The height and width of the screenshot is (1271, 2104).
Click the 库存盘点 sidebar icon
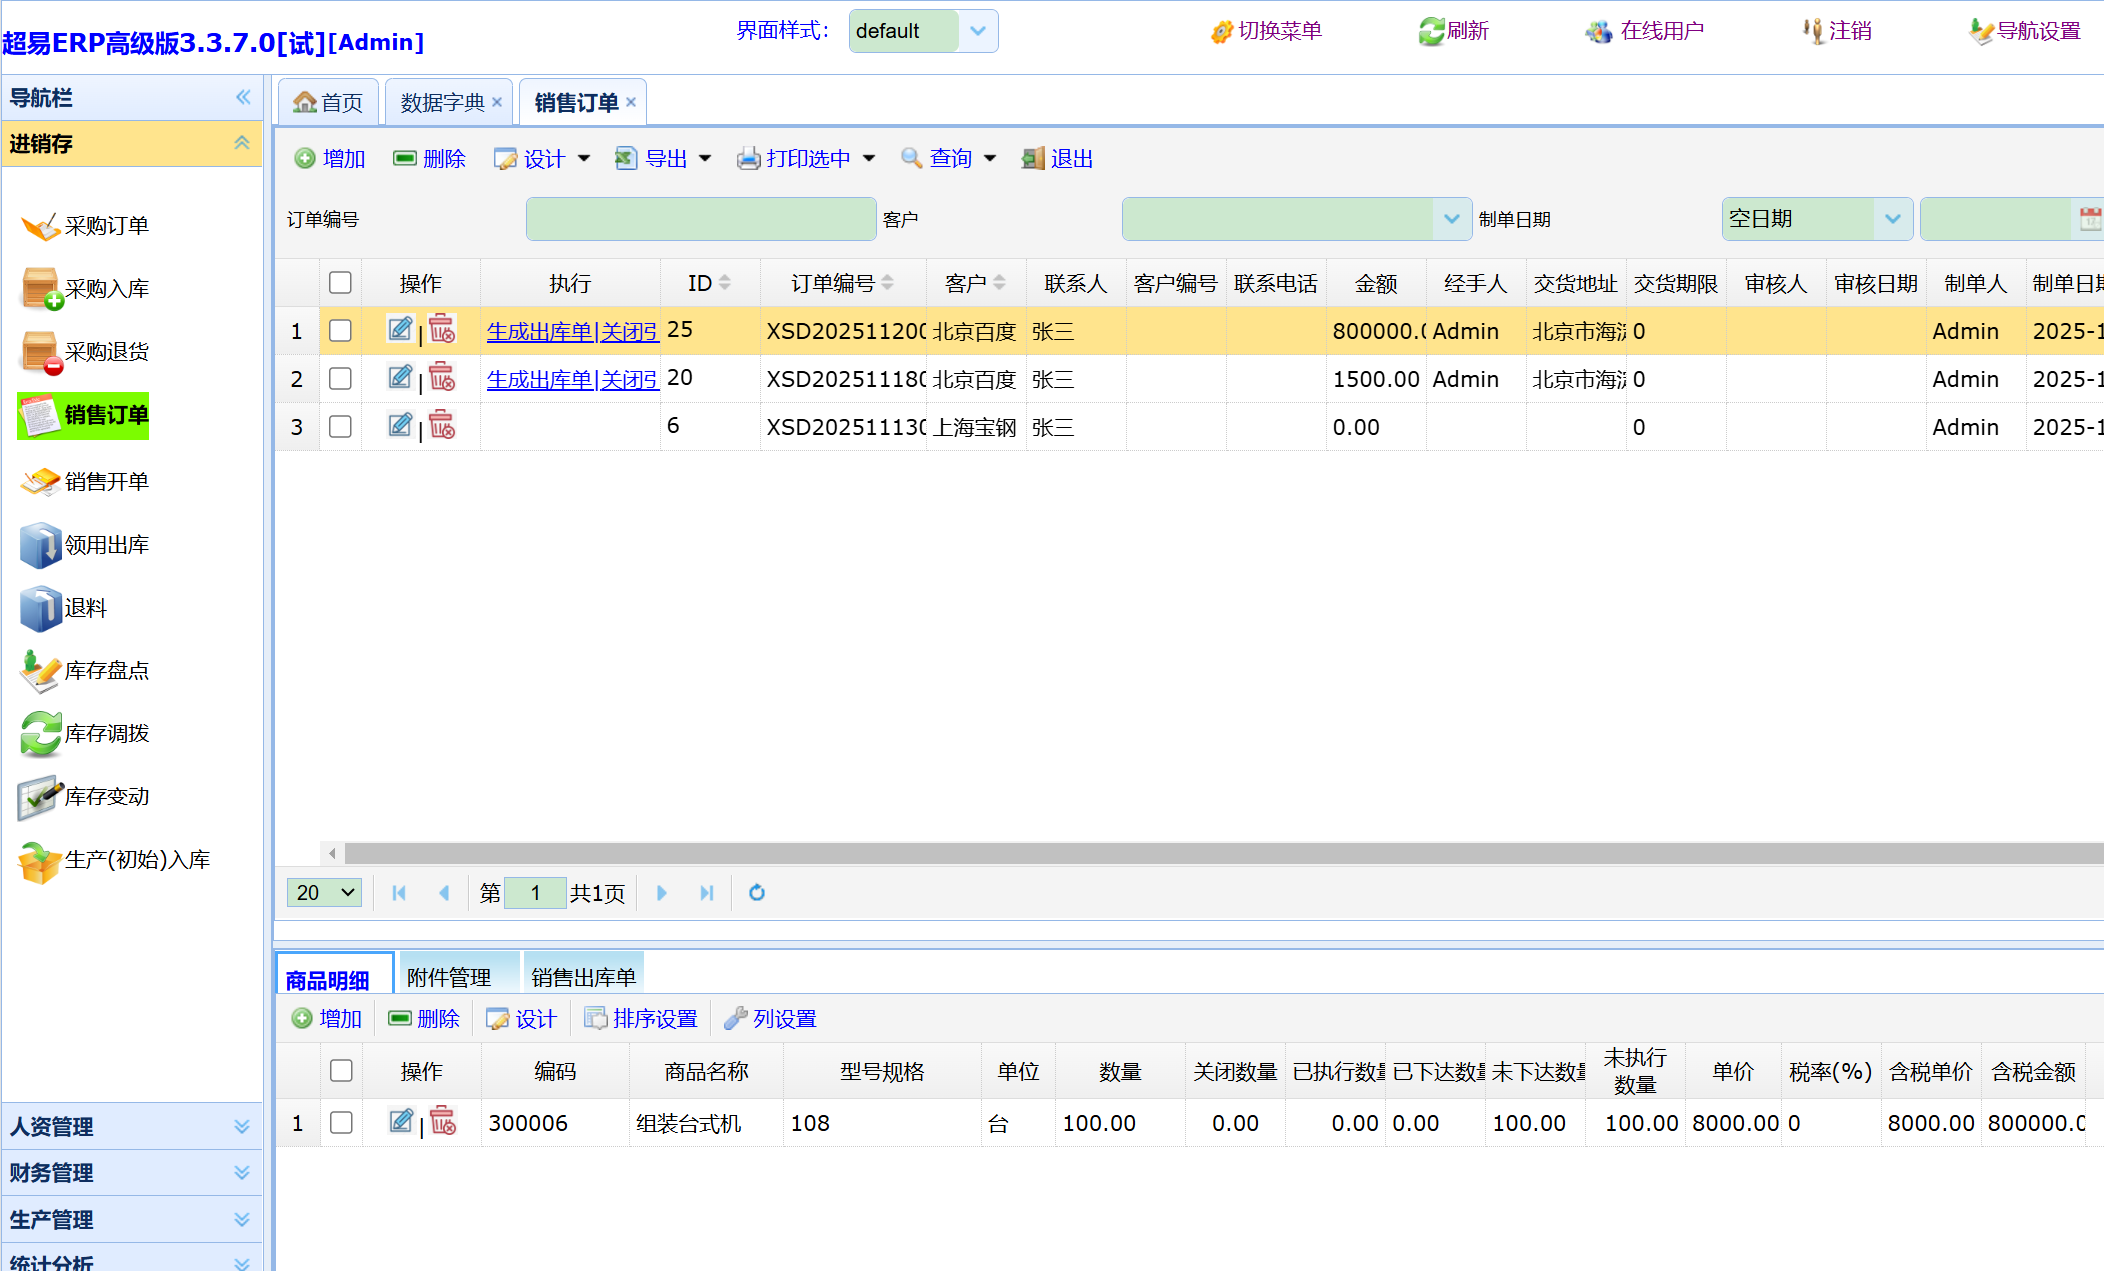(40, 671)
